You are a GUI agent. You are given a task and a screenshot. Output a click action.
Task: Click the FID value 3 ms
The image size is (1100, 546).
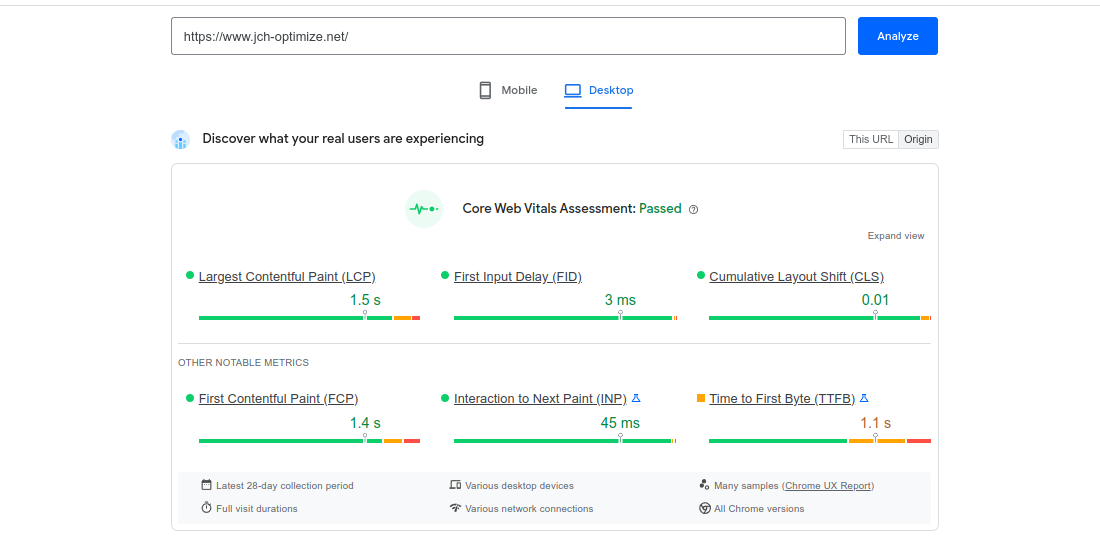[620, 300]
